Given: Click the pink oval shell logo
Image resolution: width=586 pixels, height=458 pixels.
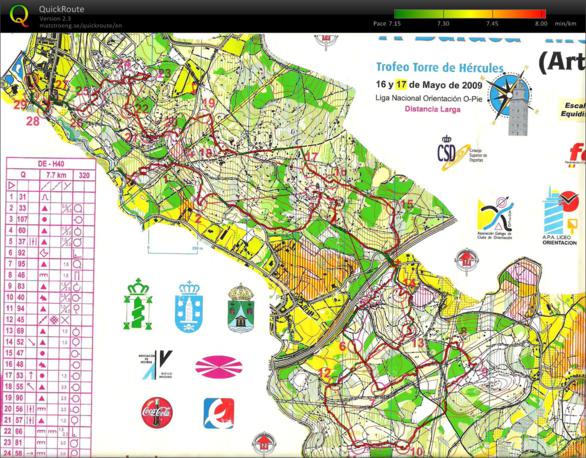Looking at the screenshot, I should click(219, 367).
